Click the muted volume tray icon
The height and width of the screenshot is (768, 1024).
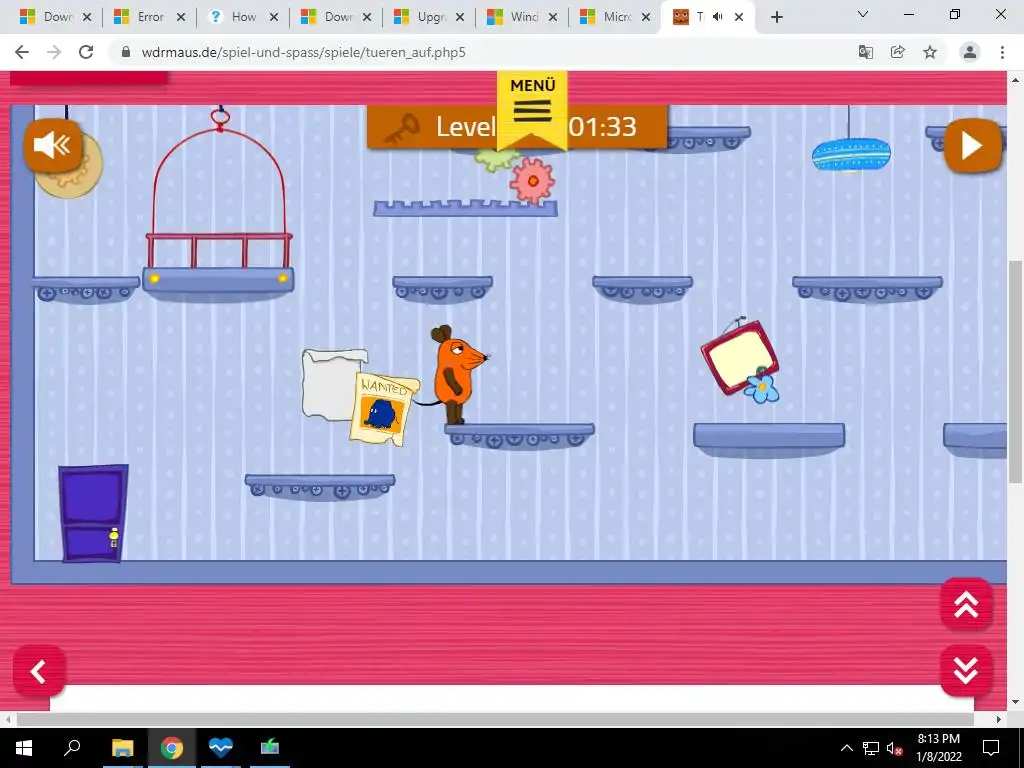894,748
